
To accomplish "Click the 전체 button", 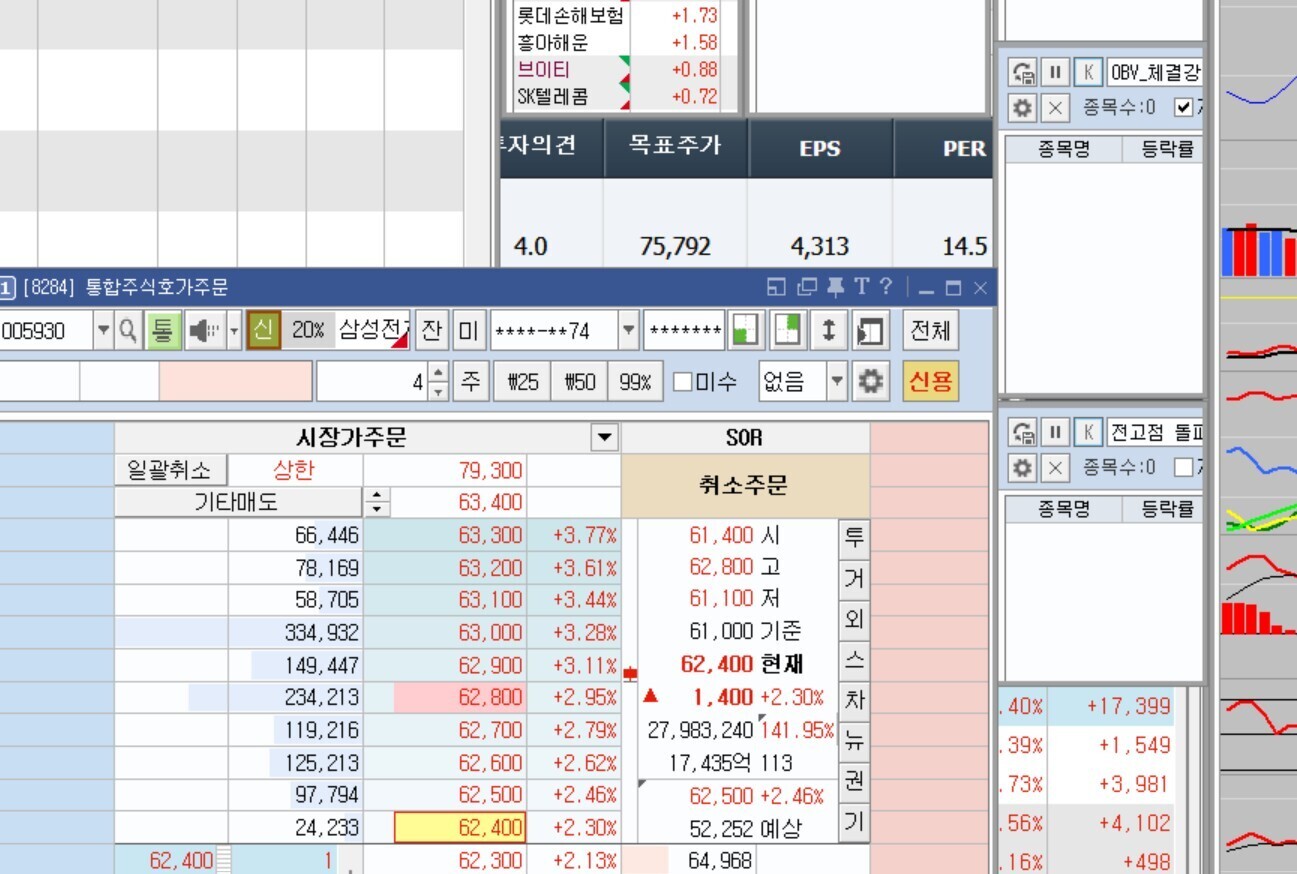I will click(931, 330).
